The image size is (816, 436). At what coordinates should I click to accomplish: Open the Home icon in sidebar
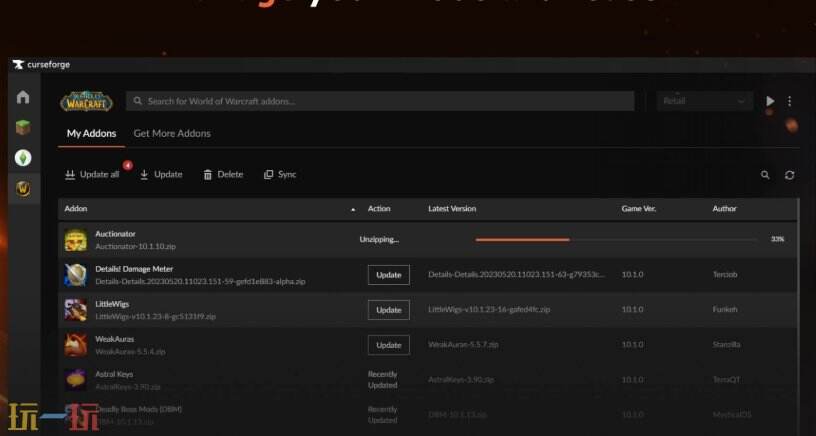(22, 98)
